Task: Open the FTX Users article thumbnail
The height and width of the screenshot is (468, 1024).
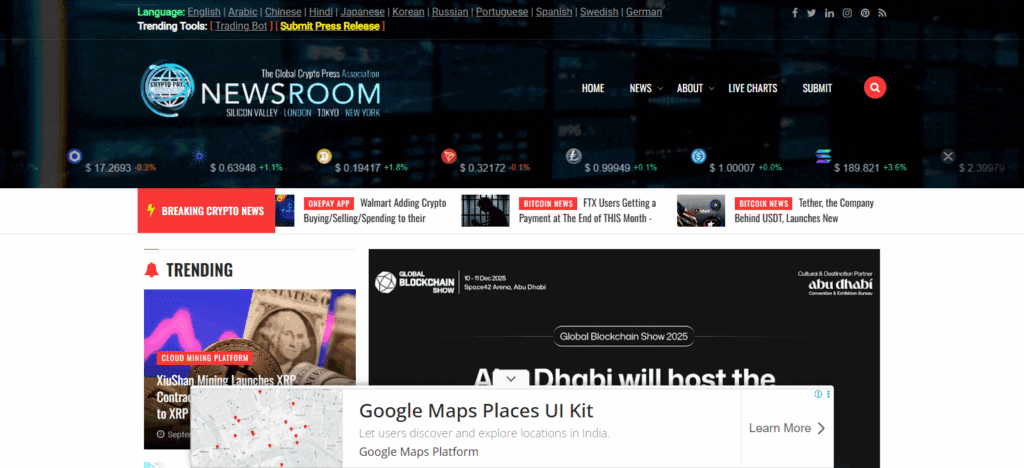Action: [485, 210]
